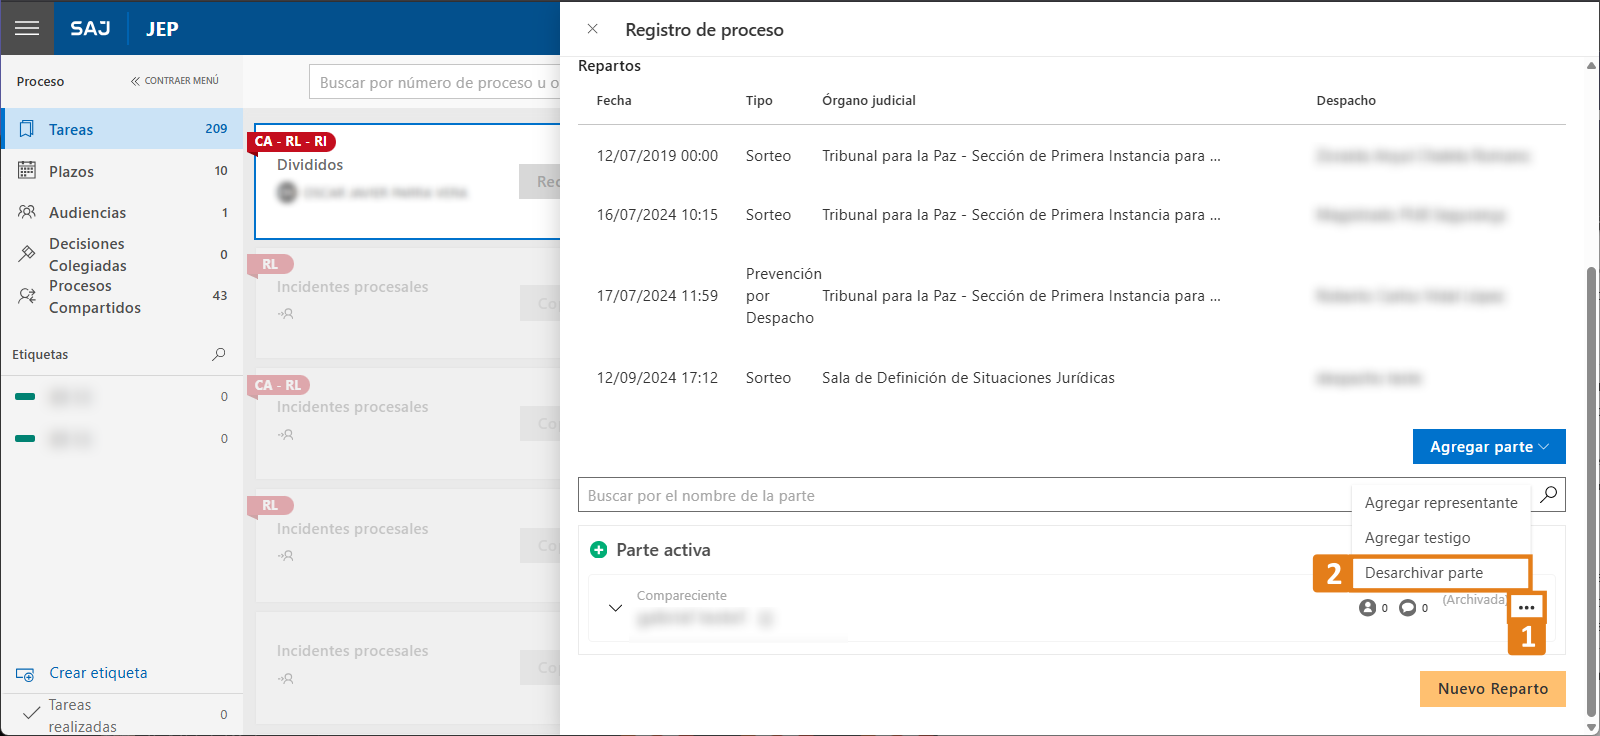Click the CA - RL - RI tag
Viewport: 1600px width, 736px height.
tap(291, 141)
